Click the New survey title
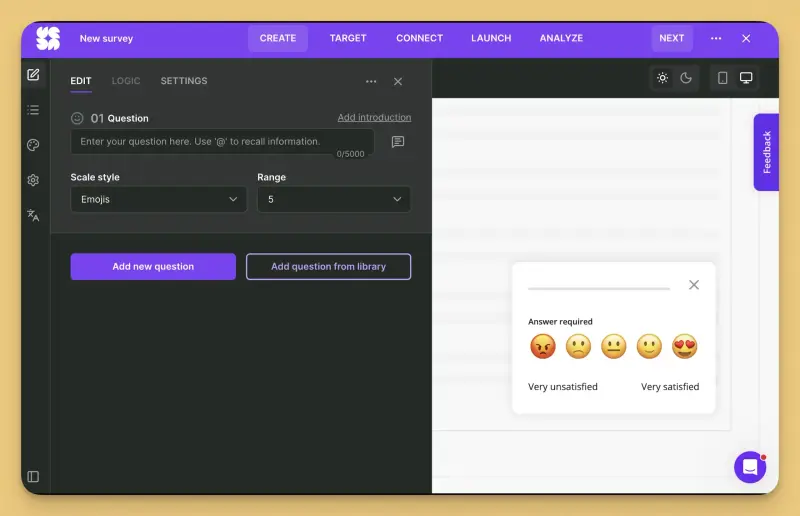Screen dimensions: 800x516 click(106, 39)
